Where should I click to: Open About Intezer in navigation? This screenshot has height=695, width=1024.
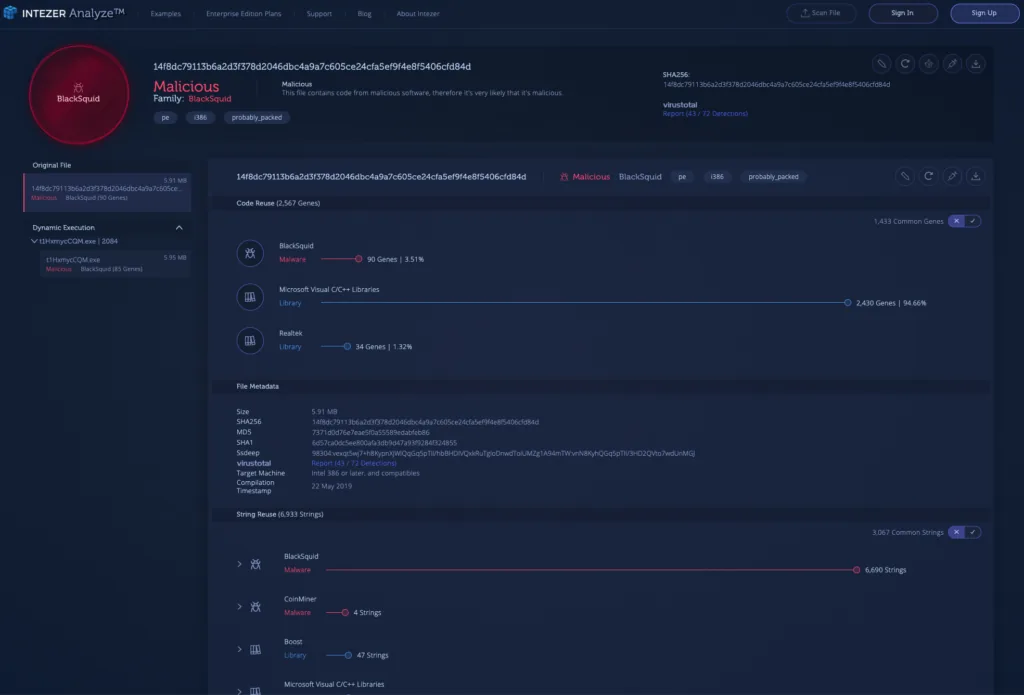point(418,14)
